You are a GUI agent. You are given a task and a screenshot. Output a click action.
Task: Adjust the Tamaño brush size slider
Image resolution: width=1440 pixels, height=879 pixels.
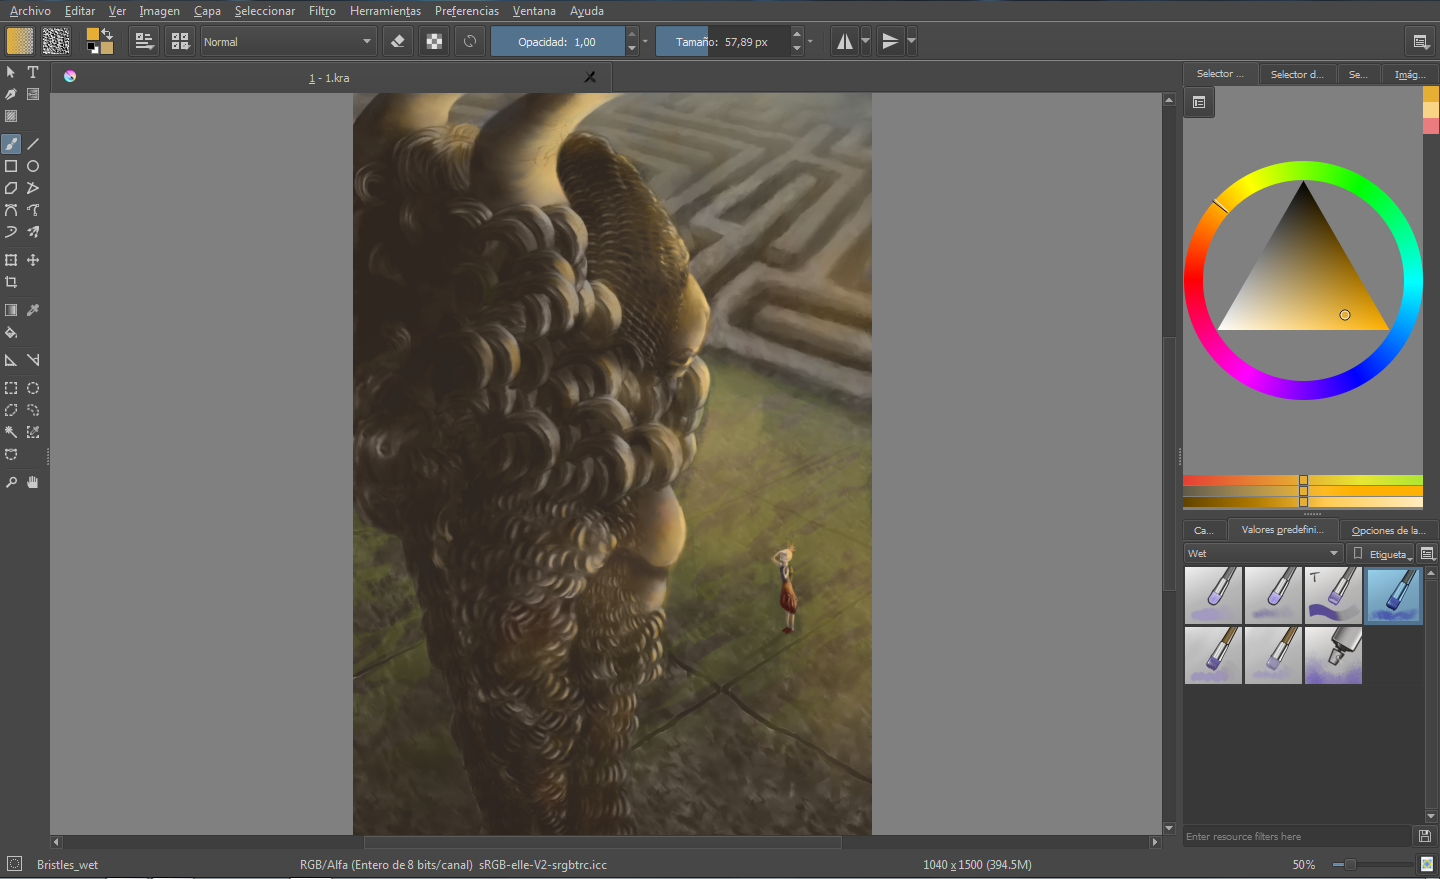722,42
